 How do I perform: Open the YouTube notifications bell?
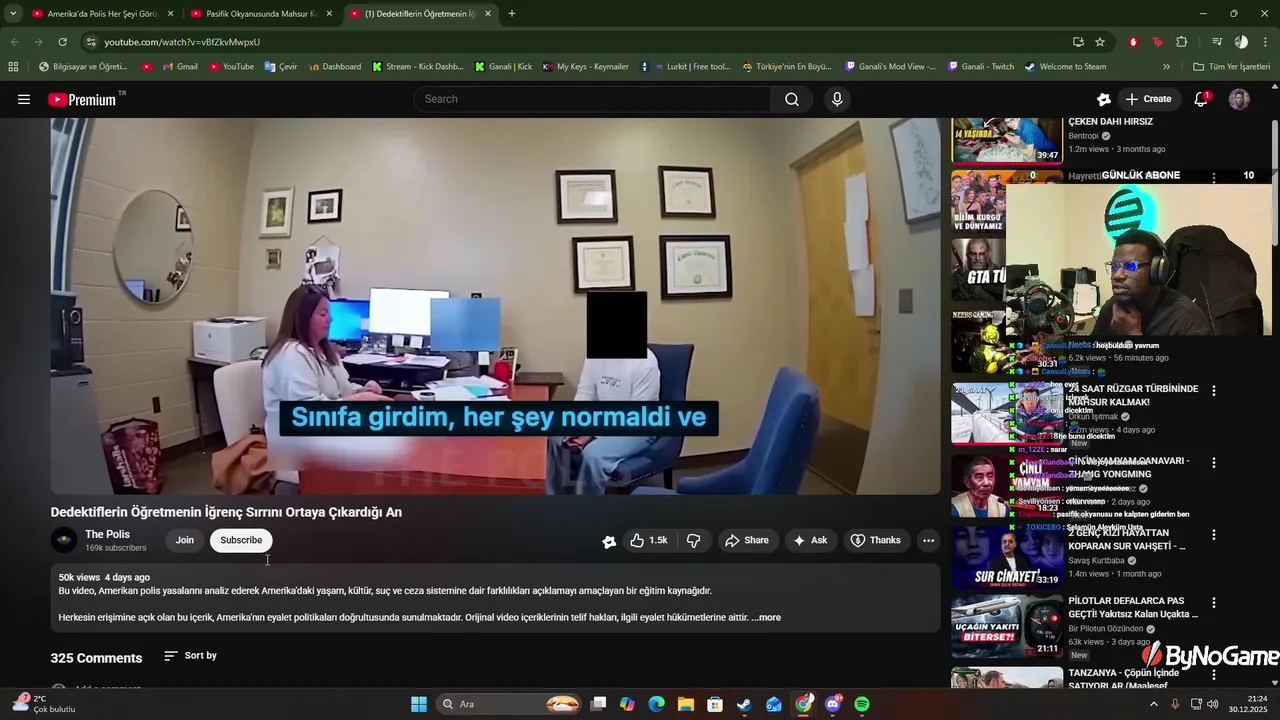tap(1201, 99)
